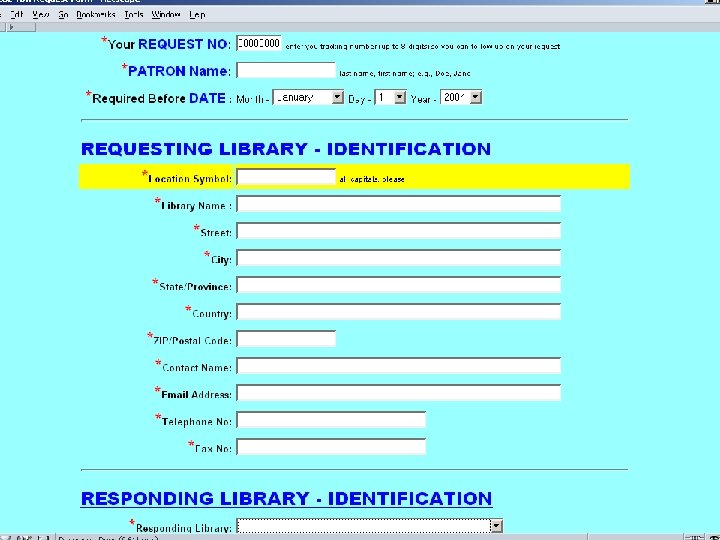Click the ZIP/Postal Code field
Screen dimensions: 720x540
pyautogui.click(x=286, y=339)
